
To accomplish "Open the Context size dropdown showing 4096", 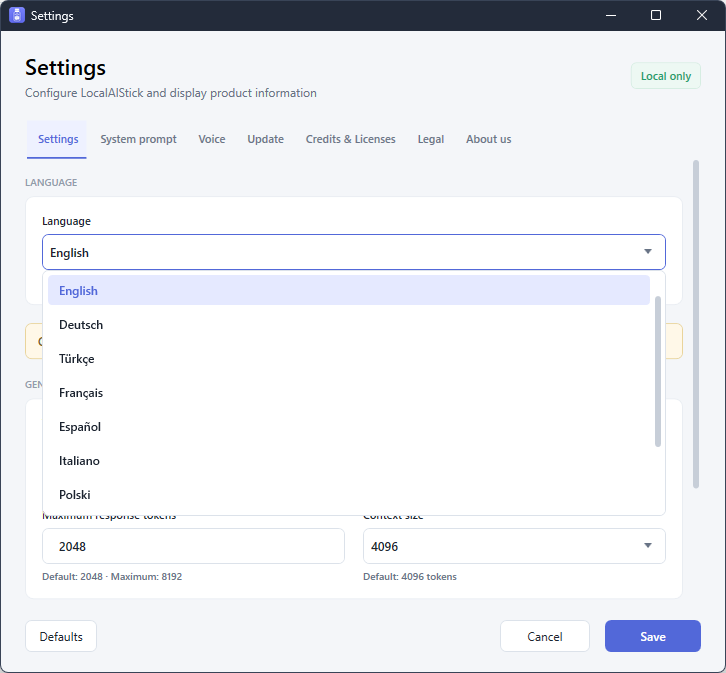I will pyautogui.click(x=514, y=546).
